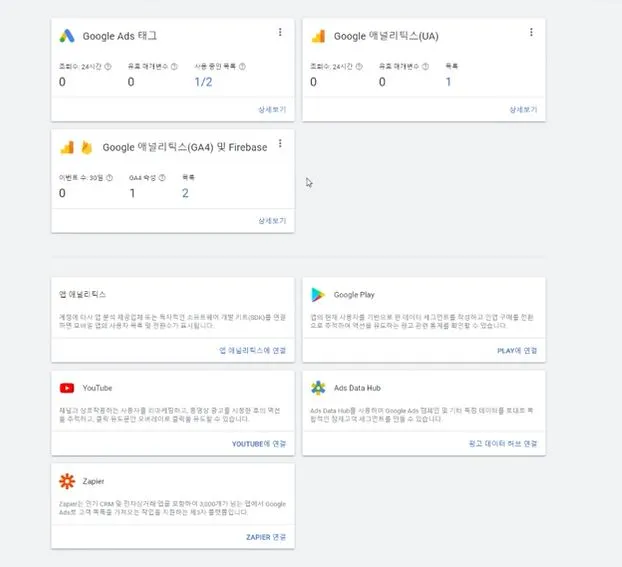Click the Ads Data Hub description text

click(422, 415)
